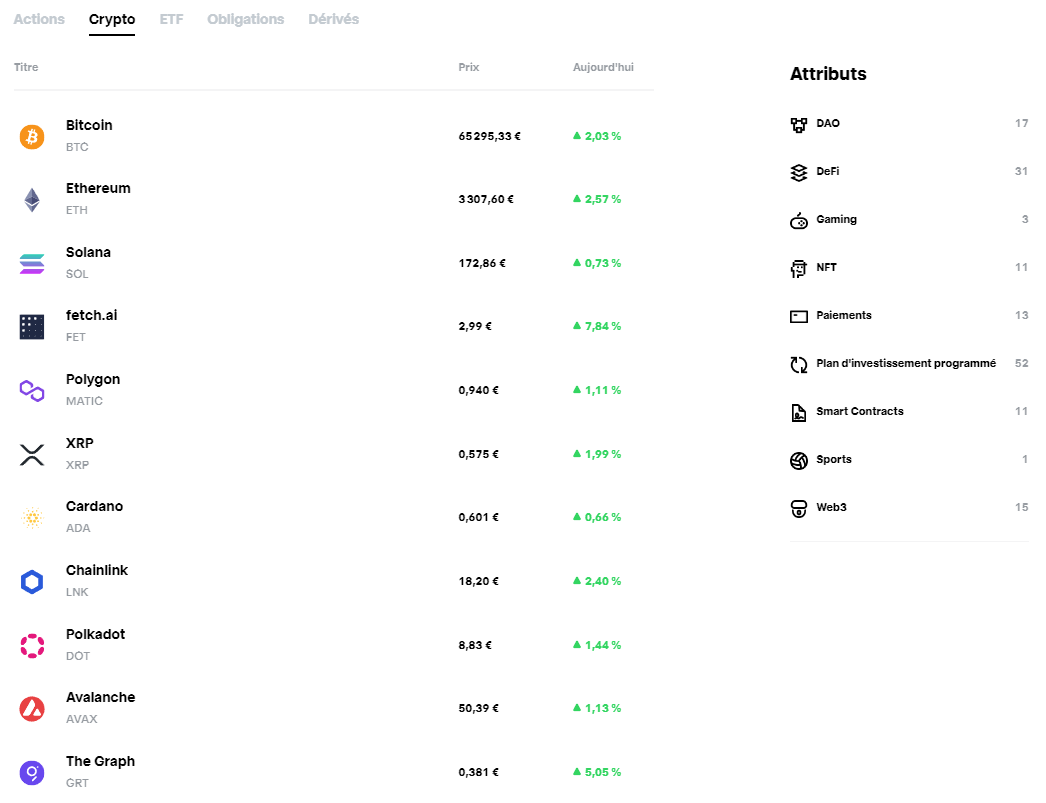Viewport: 1046px width, 803px height.
Task: Click Ethereum price 3 307,60 €
Action: click(x=486, y=199)
